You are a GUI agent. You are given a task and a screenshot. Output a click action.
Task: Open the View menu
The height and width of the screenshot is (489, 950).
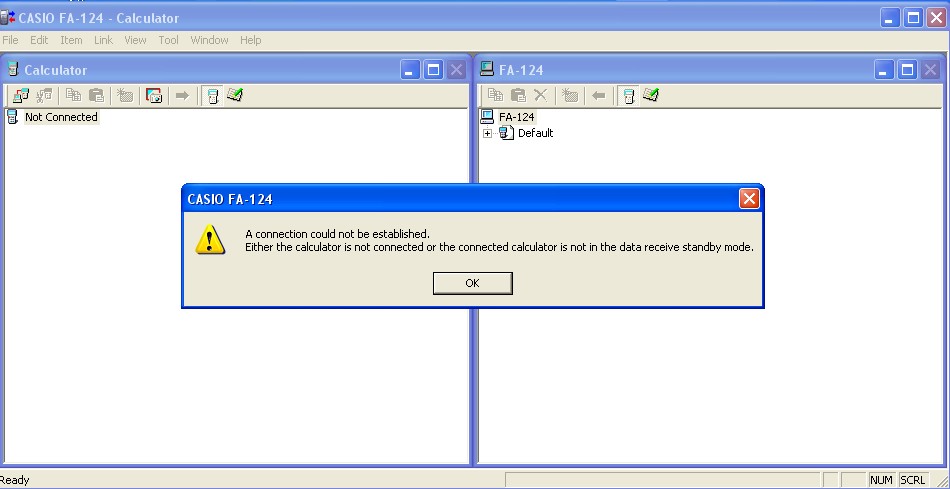[135, 40]
